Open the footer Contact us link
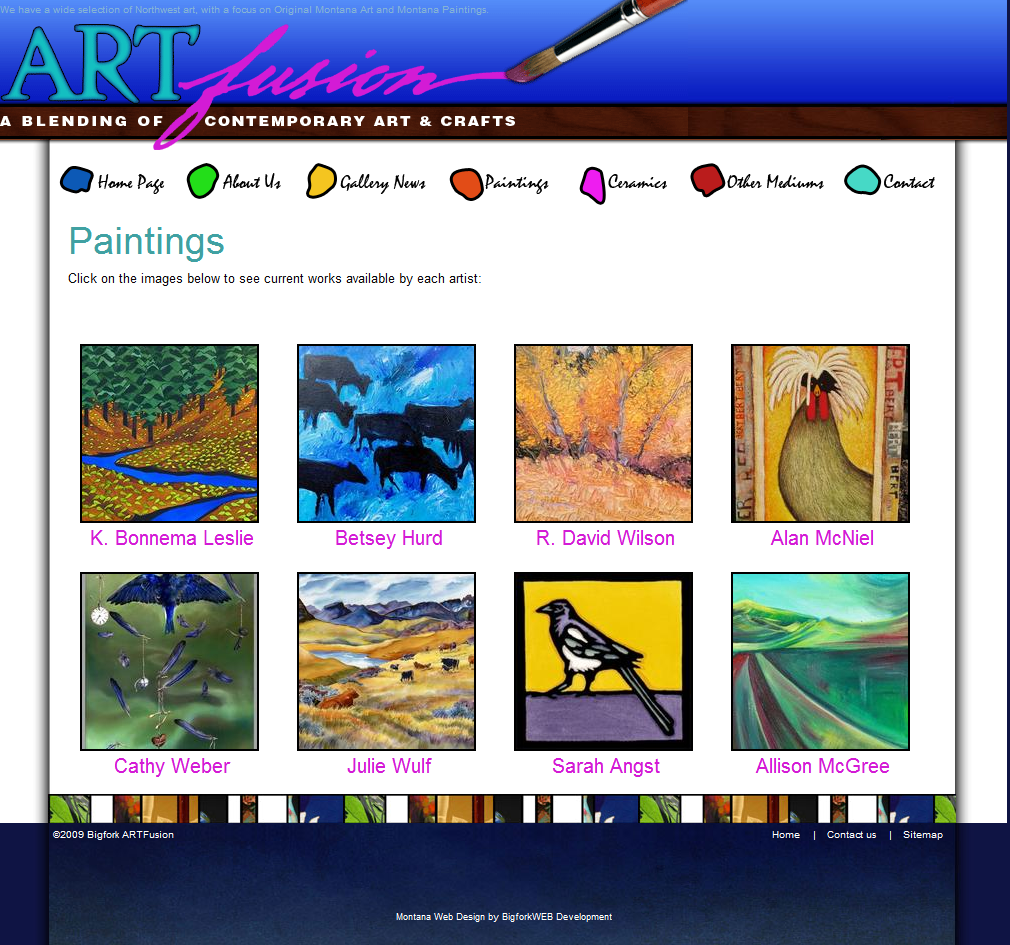1010x945 pixels. pos(851,835)
